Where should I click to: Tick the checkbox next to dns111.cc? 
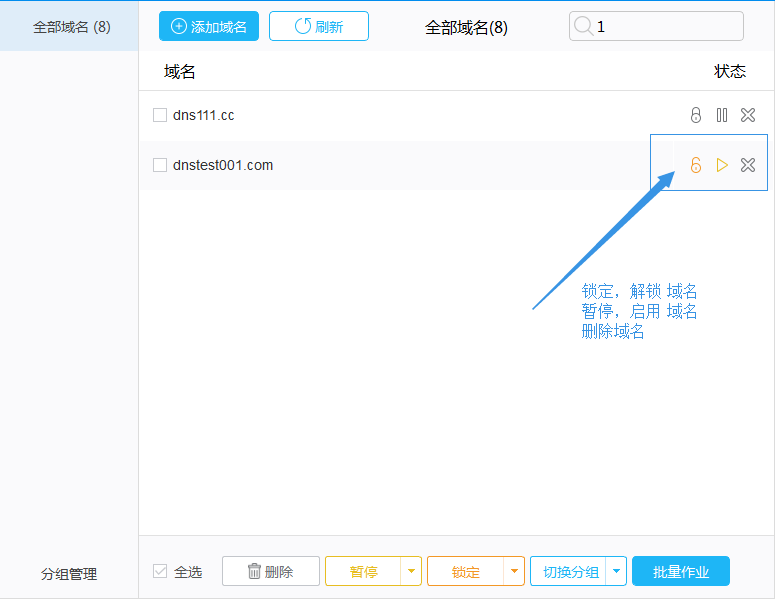[x=160, y=115]
